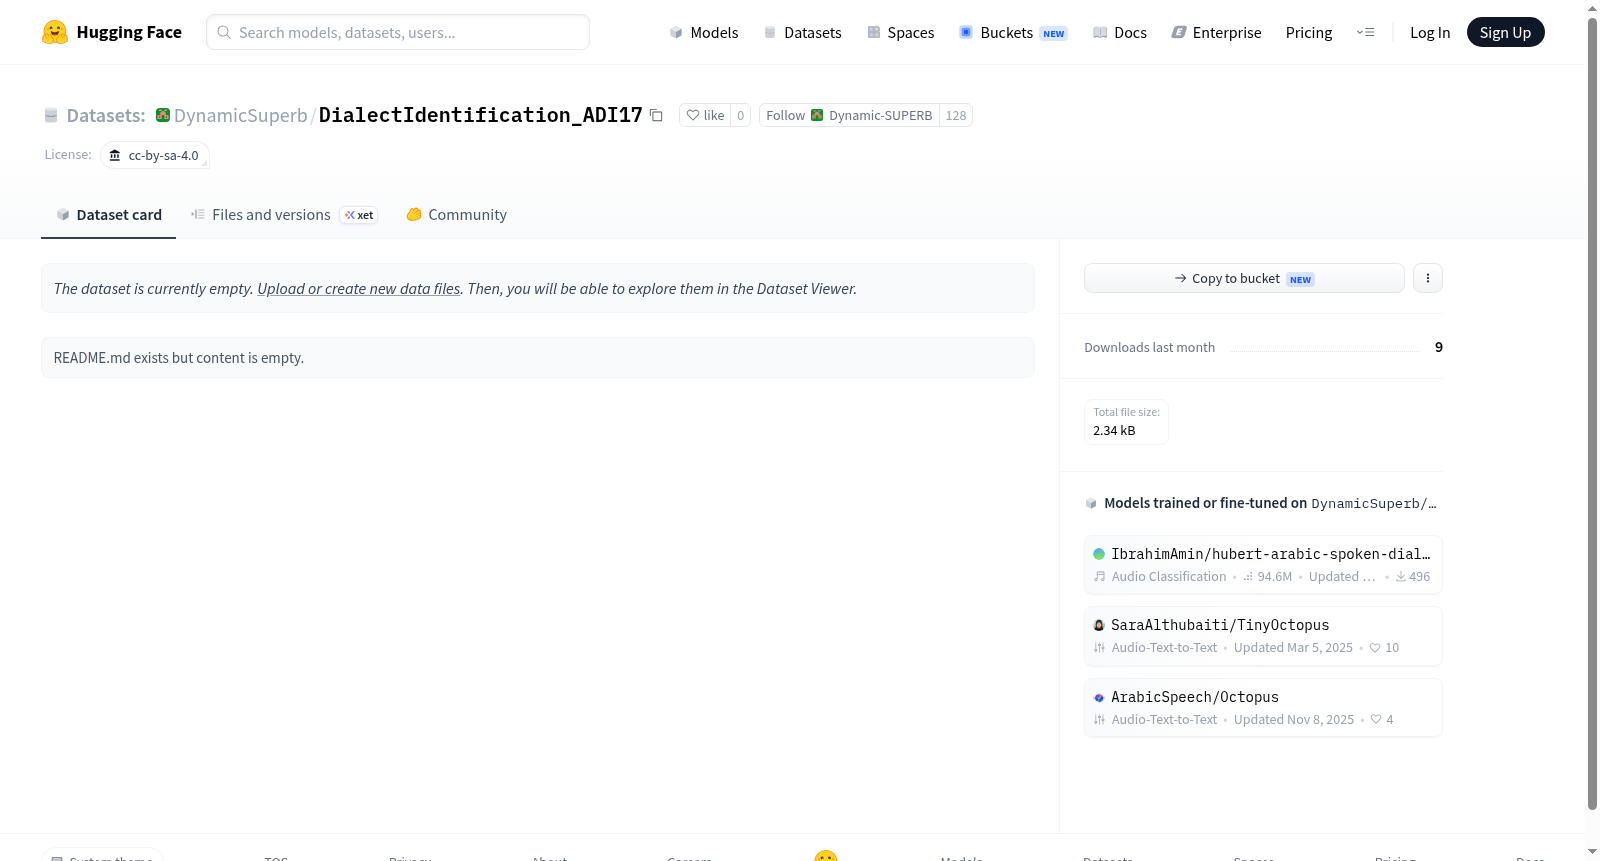Screen dimensions: 1600x861
Task: Click the IbrahimAmin model avatar icon
Action: [1099, 554]
